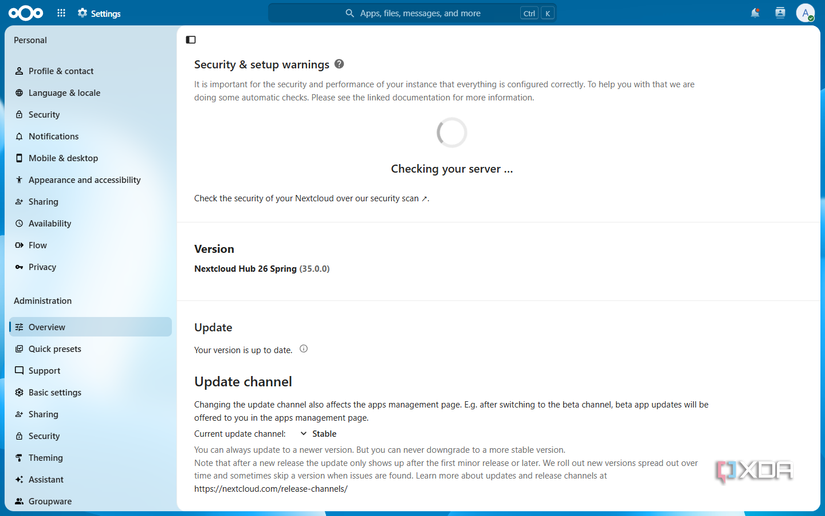The width and height of the screenshot is (825, 516).
Task: Click the Update channel heading
Action: [x=243, y=382]
